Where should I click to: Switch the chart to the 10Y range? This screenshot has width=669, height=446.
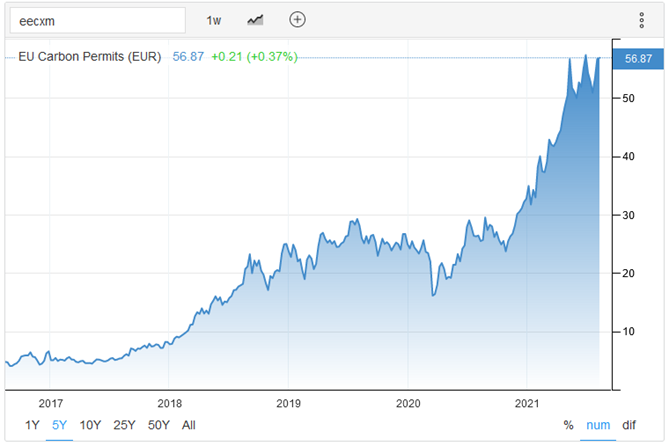point(90,425)
